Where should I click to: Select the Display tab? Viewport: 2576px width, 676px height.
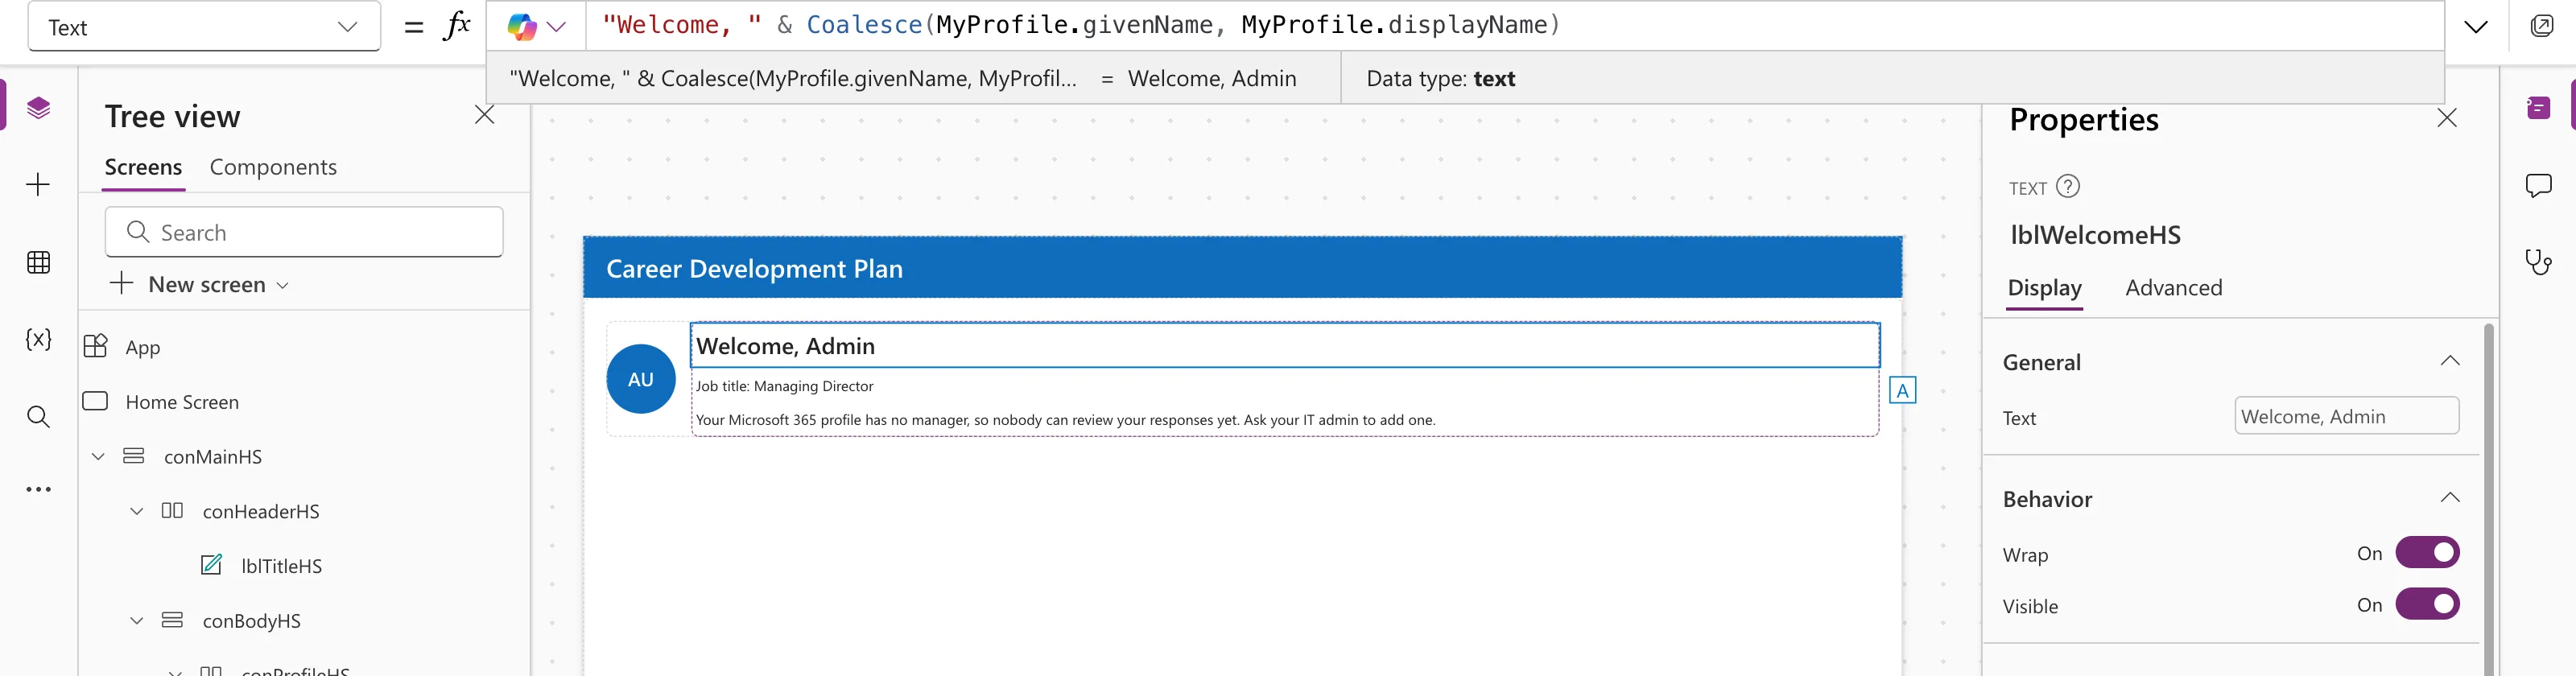(x=2044, y=288)
